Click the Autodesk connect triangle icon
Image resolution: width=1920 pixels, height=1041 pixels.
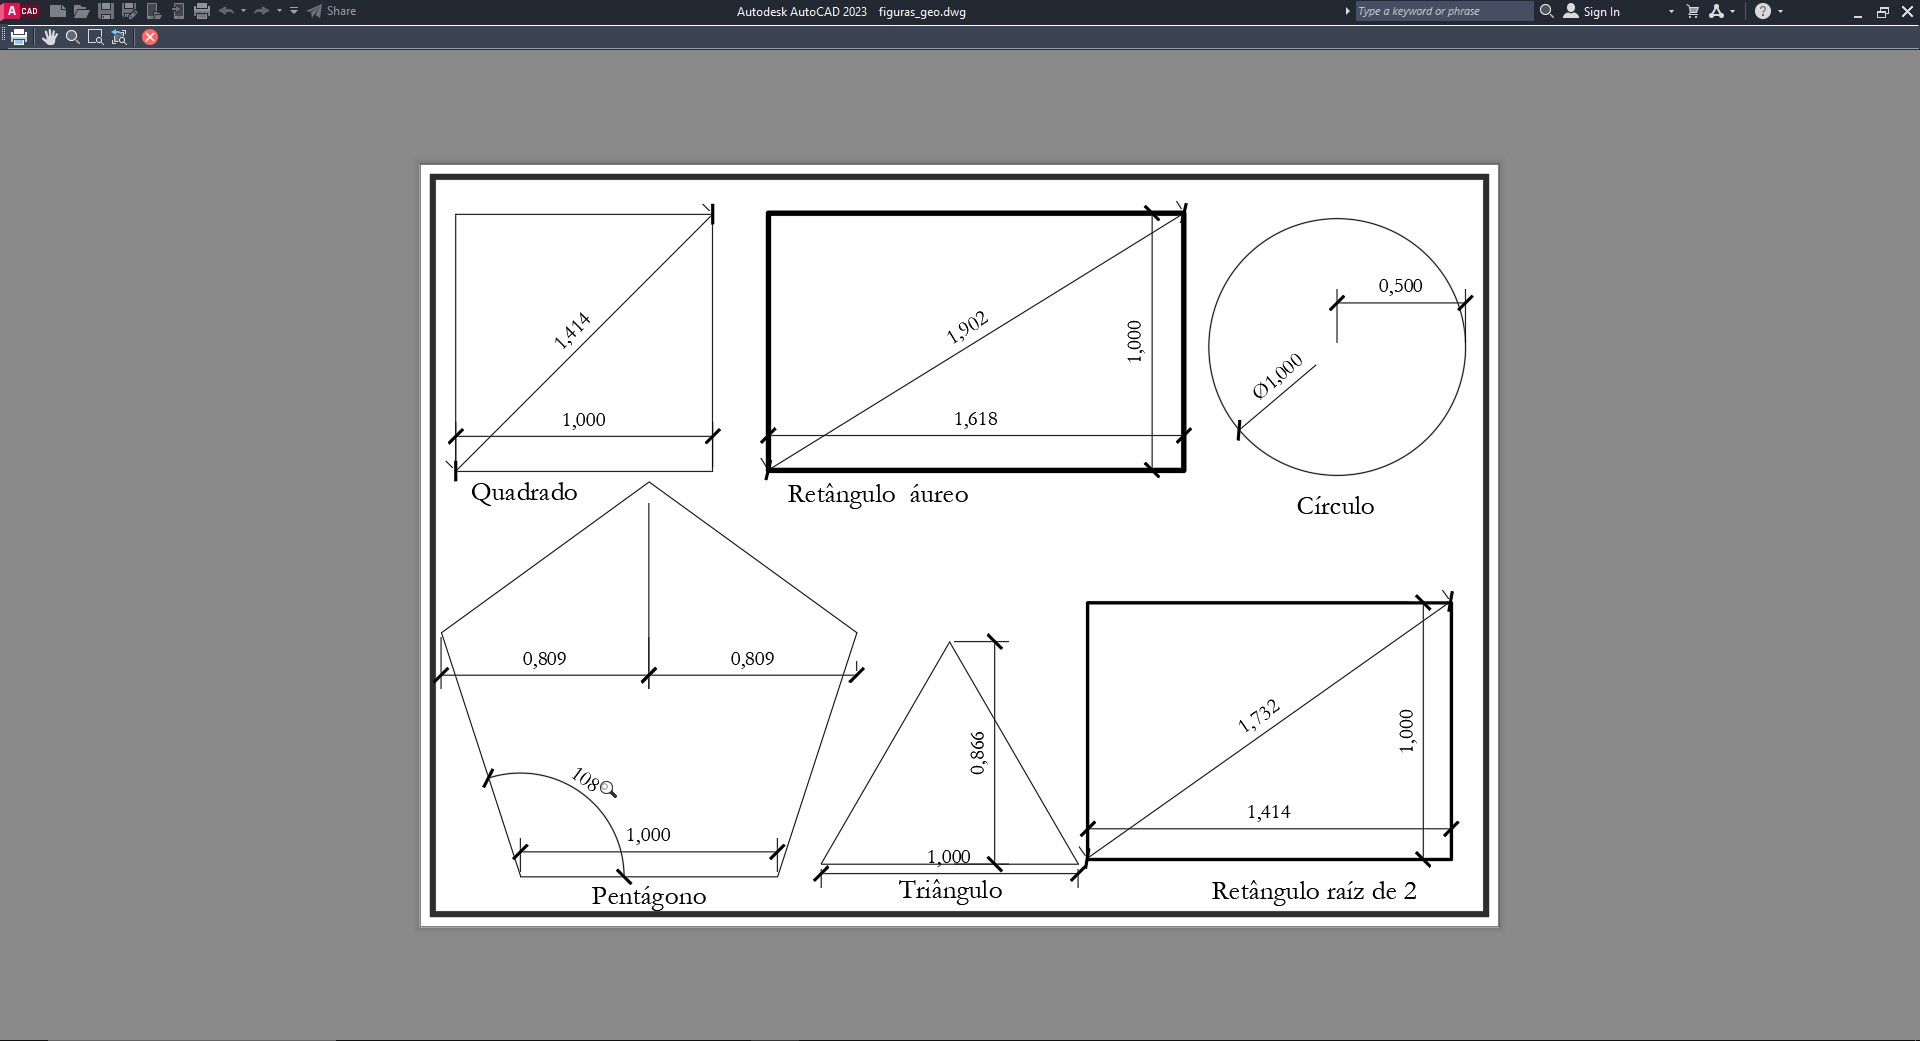pyautogui.click(x=1717, y=11)
